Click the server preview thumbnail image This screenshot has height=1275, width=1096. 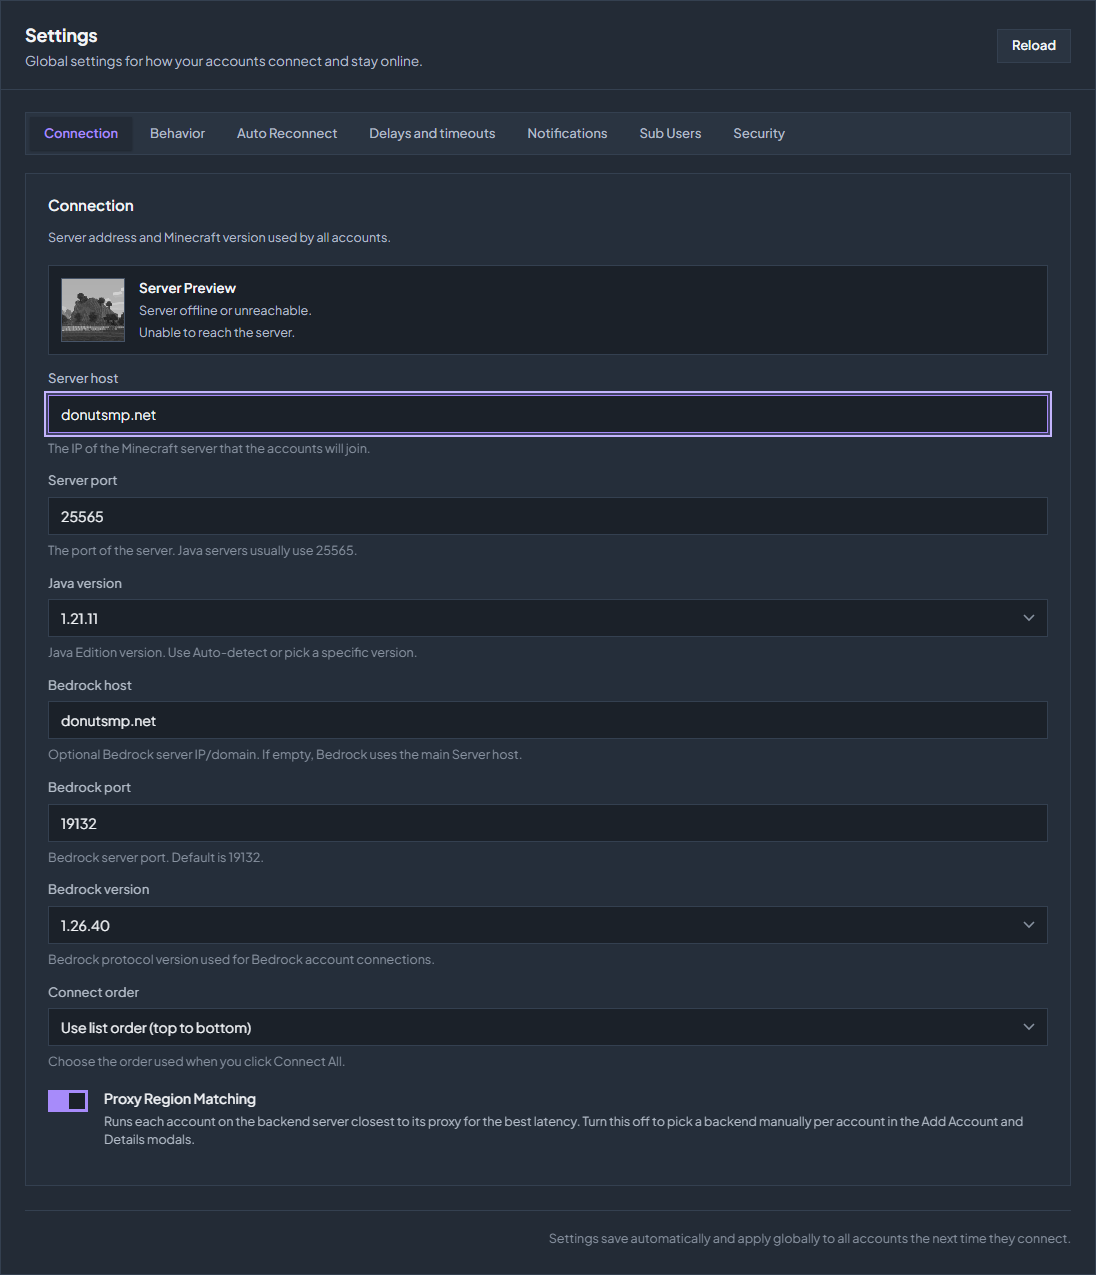point(93,310)
